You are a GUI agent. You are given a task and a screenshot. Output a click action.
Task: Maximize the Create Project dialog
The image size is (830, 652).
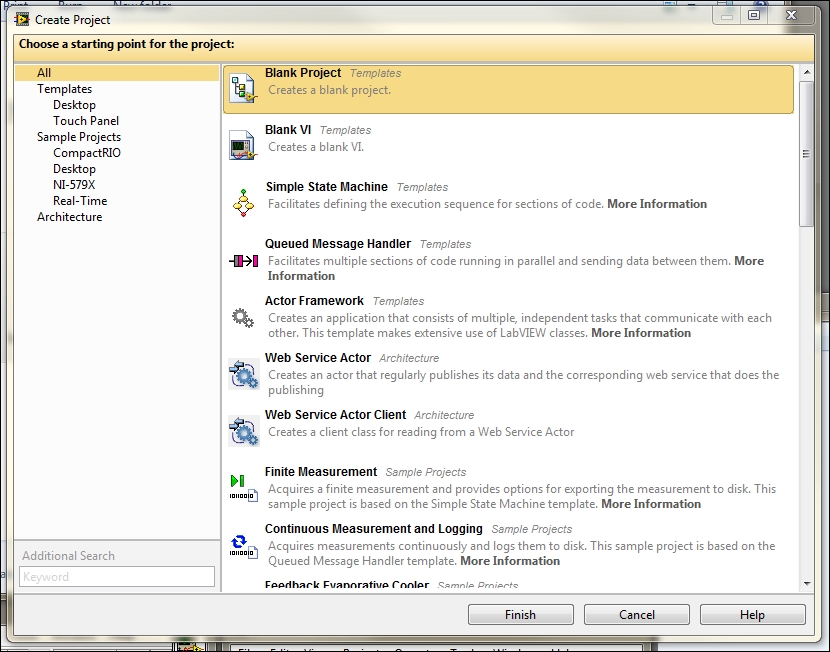[753, 15]
